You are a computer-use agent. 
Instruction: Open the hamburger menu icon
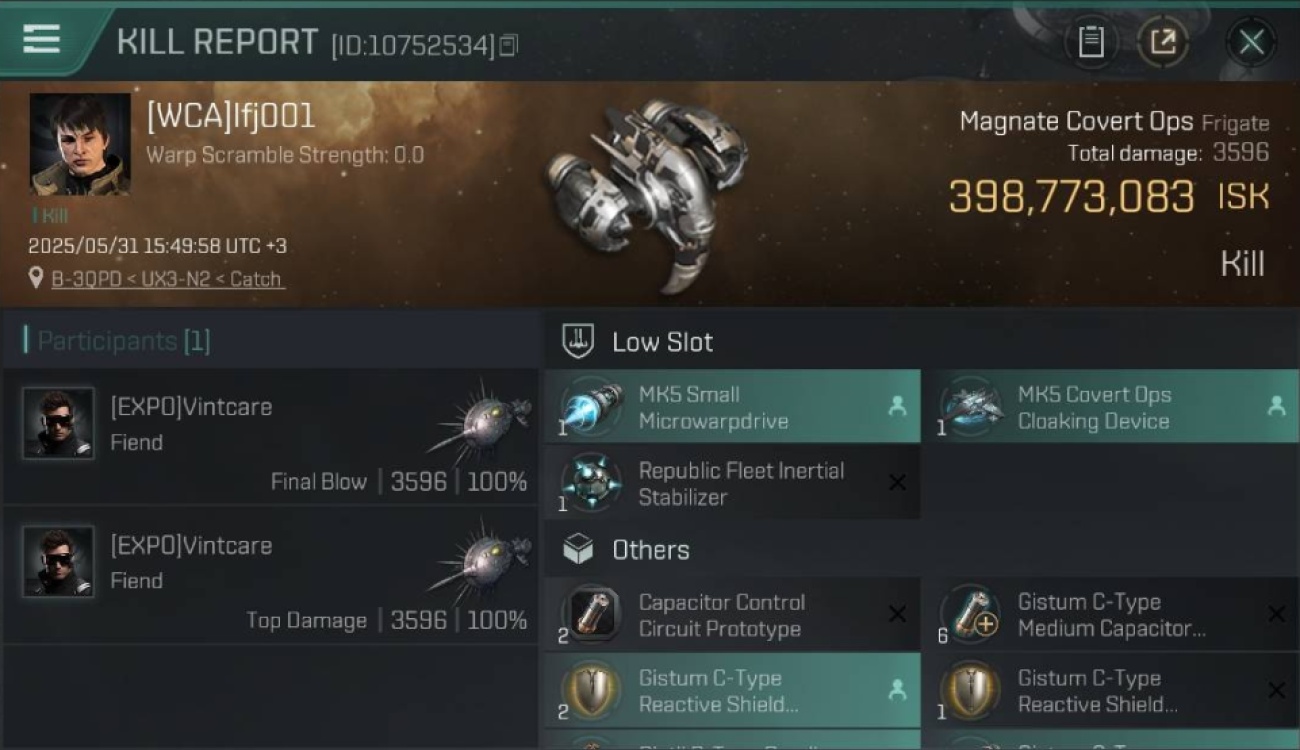[41, 40]
